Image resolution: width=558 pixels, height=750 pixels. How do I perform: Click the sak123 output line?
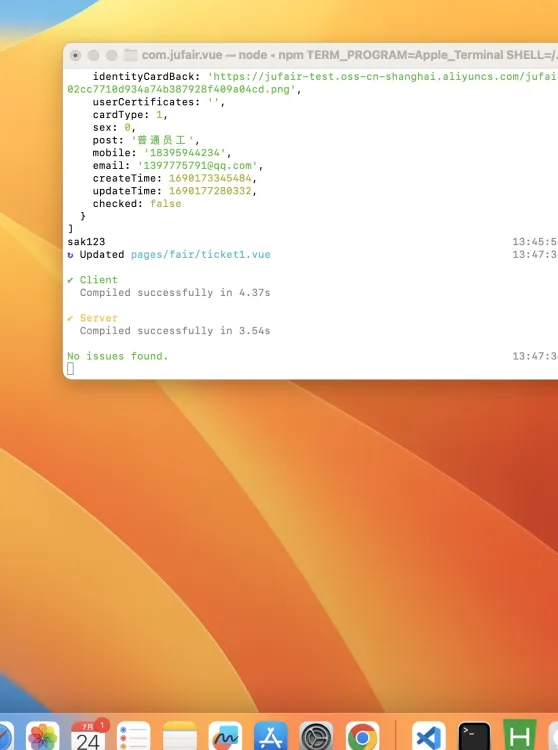point(86,242)
